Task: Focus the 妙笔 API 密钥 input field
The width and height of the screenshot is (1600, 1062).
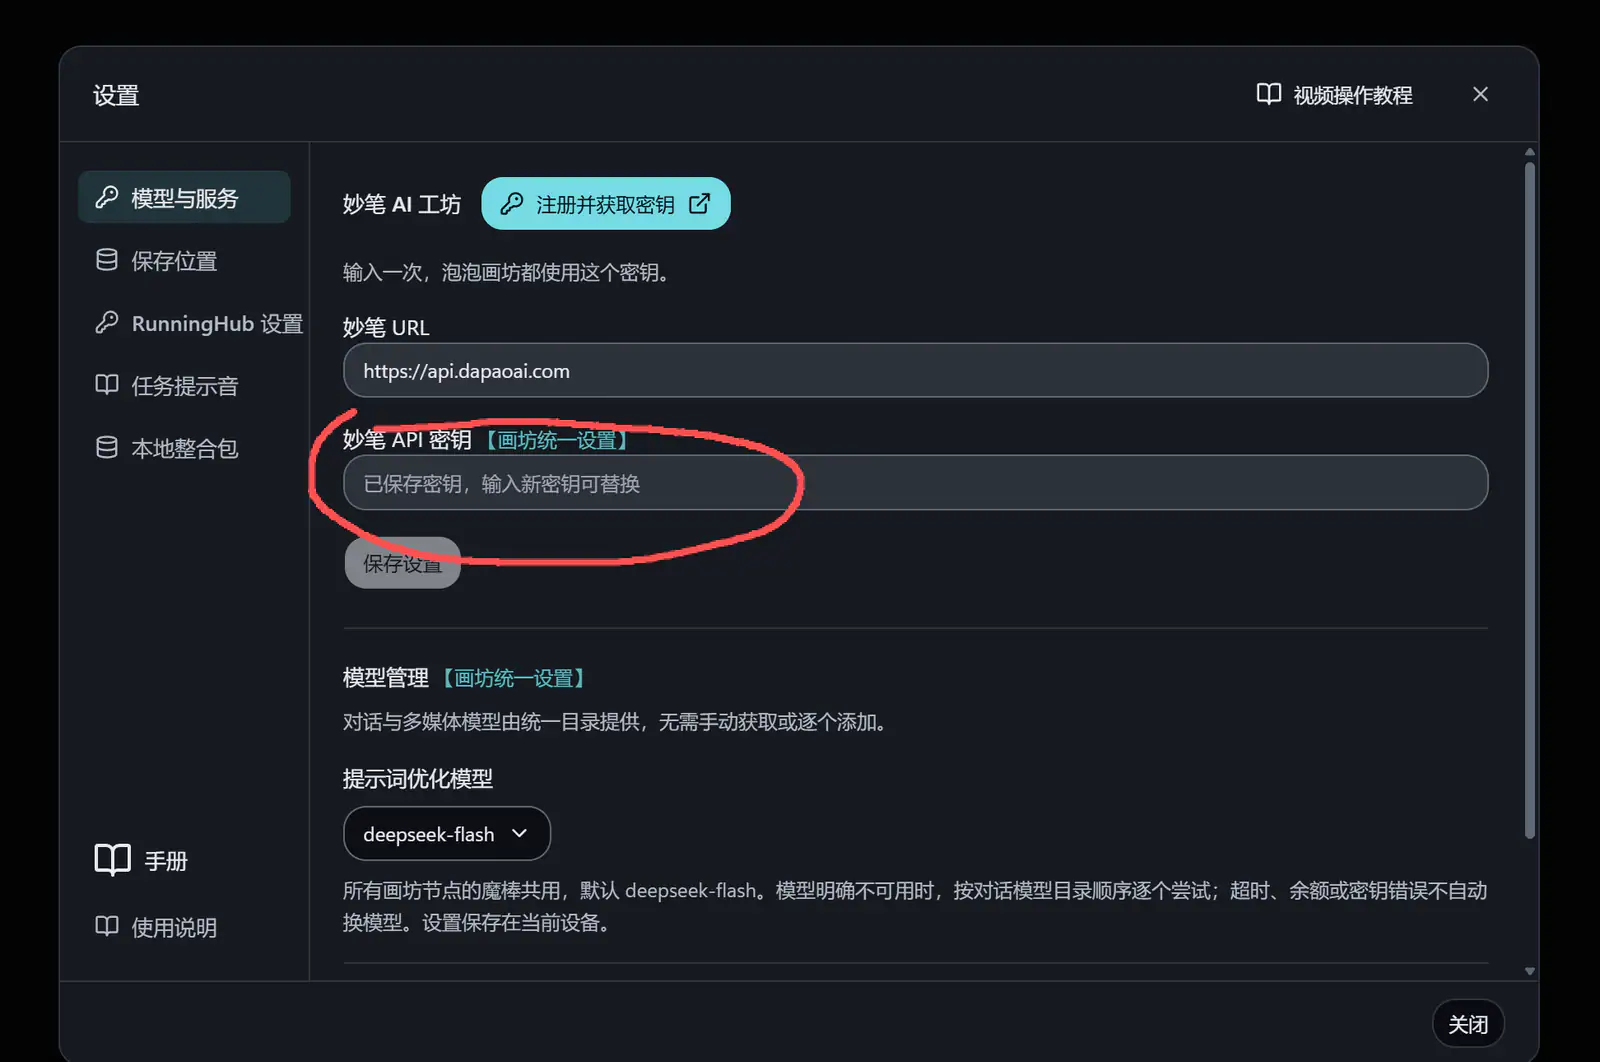Action: tap(915, 483)
